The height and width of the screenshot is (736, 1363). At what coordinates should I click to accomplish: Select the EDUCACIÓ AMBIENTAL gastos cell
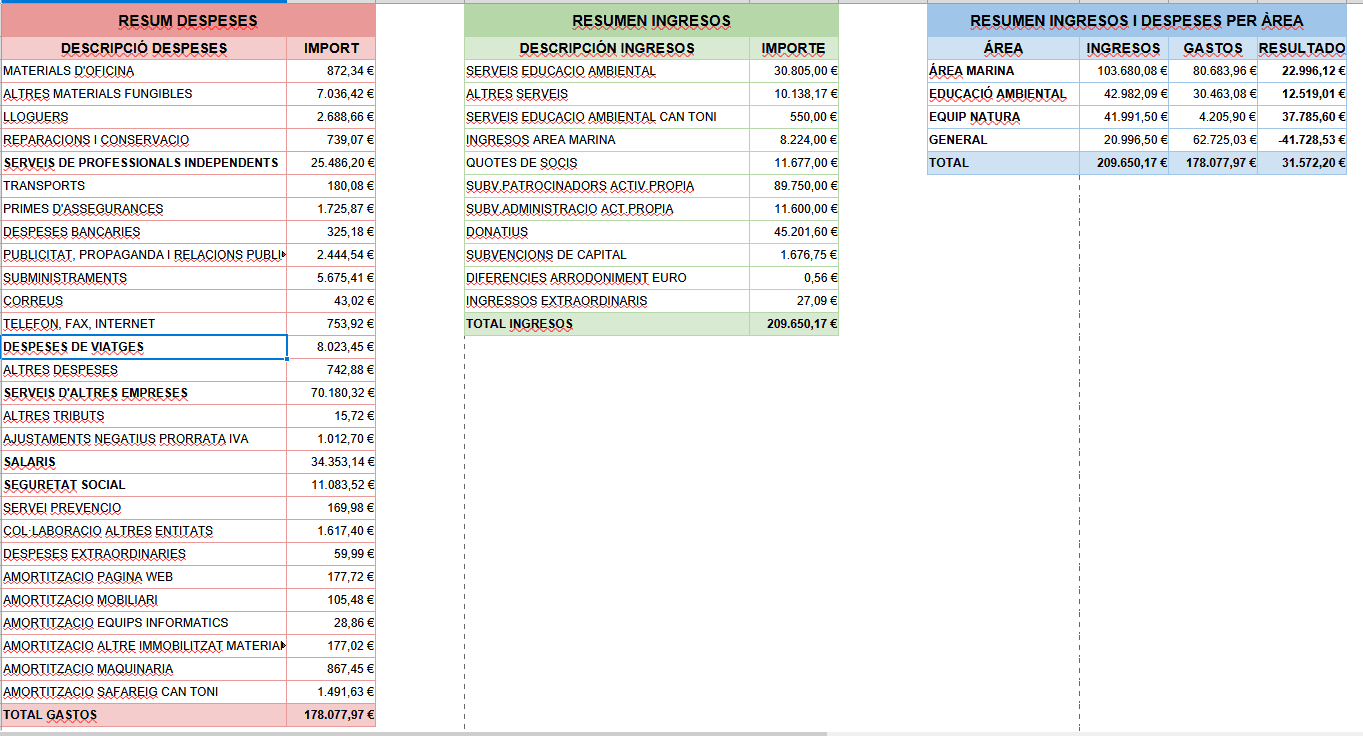point(1213,94)
